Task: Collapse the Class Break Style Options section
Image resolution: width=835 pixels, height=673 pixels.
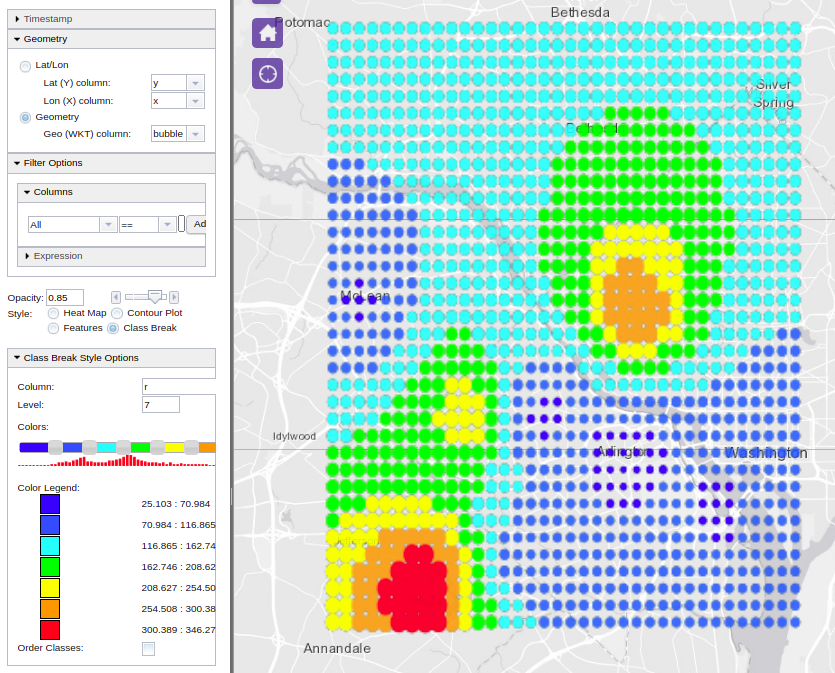Action: [17, 358]
